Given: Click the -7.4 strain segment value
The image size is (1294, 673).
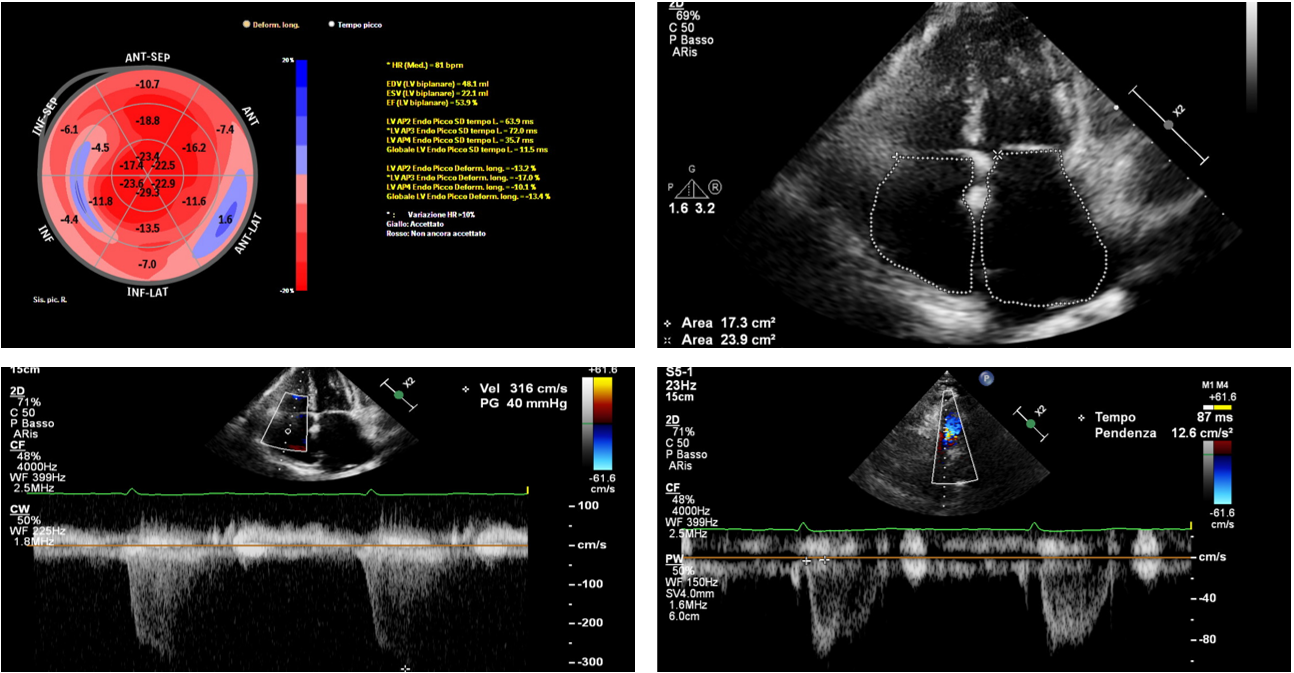Looking at the screenshot, I should coord(224,130).
